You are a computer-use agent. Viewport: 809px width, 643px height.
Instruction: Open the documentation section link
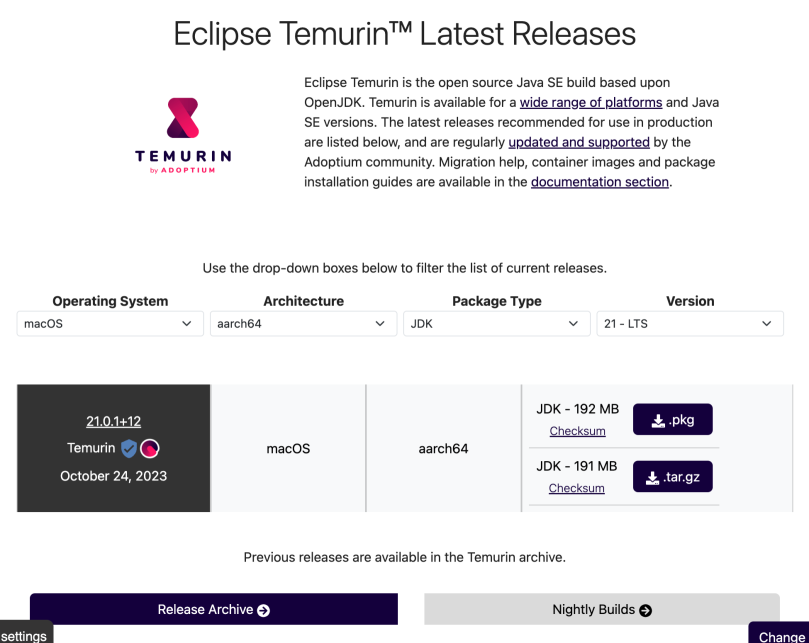point(600,182)
